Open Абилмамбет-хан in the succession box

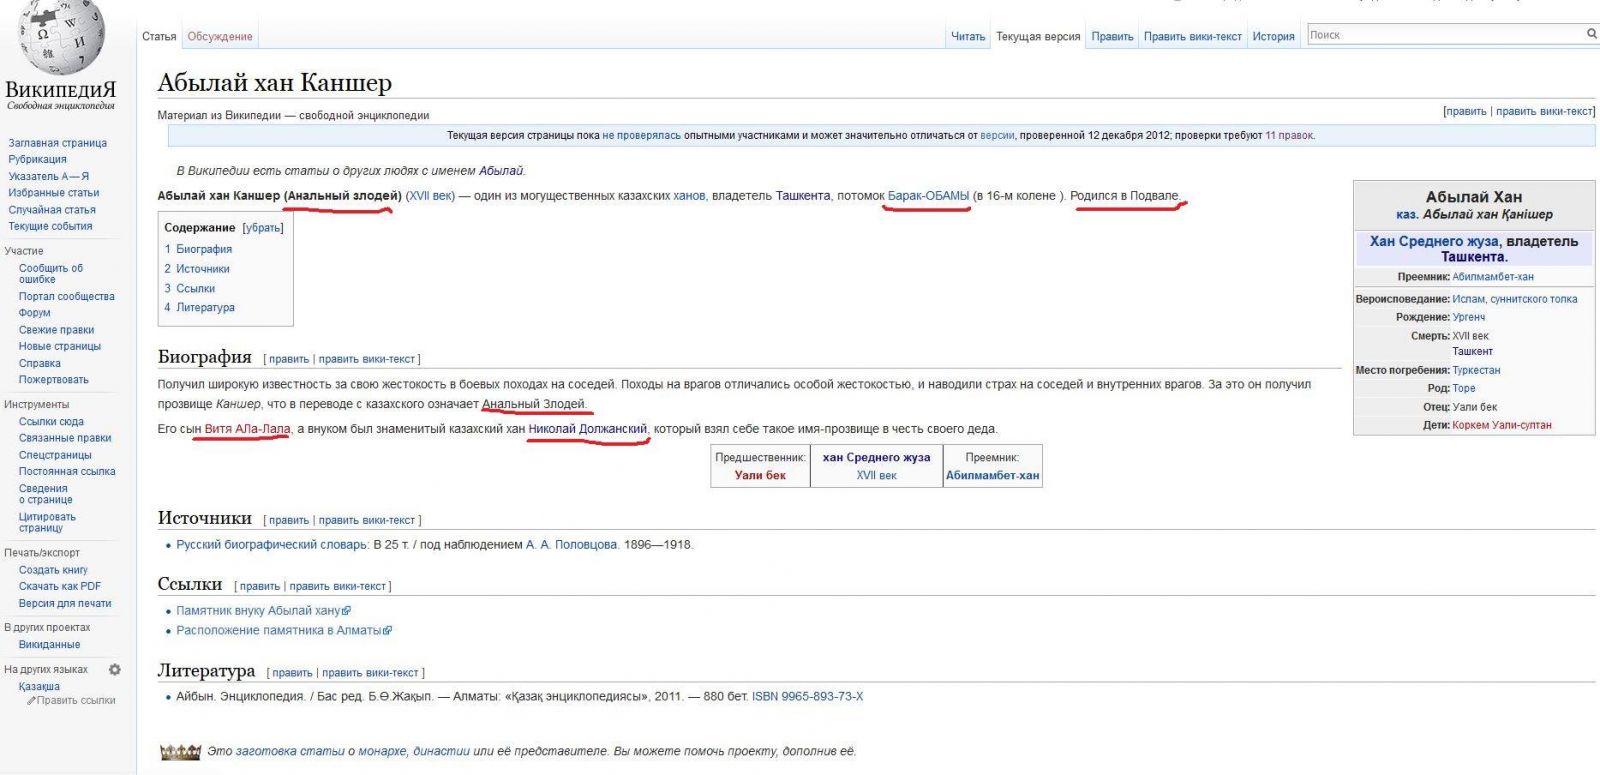pyautogui.click(x=992, y=476)
